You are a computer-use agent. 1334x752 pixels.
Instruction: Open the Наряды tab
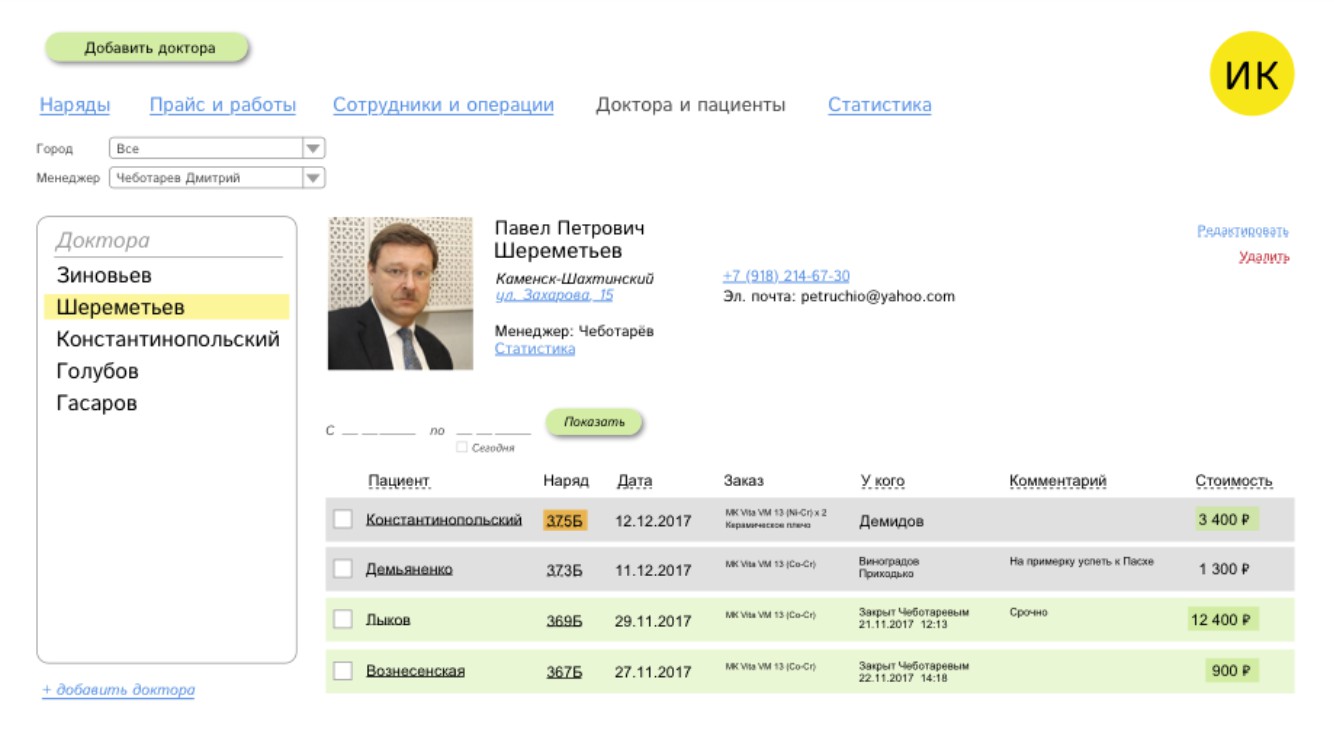pos(75,105)
